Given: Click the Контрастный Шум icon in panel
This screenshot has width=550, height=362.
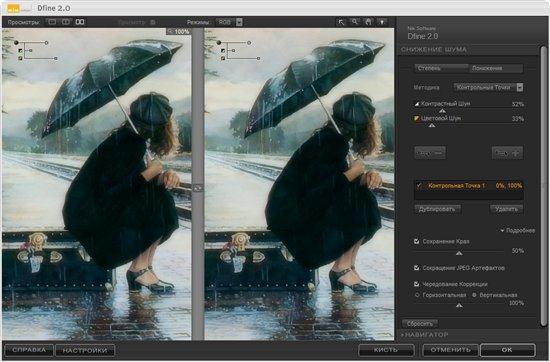Looking at the screenshot, I should click(417, 104).
